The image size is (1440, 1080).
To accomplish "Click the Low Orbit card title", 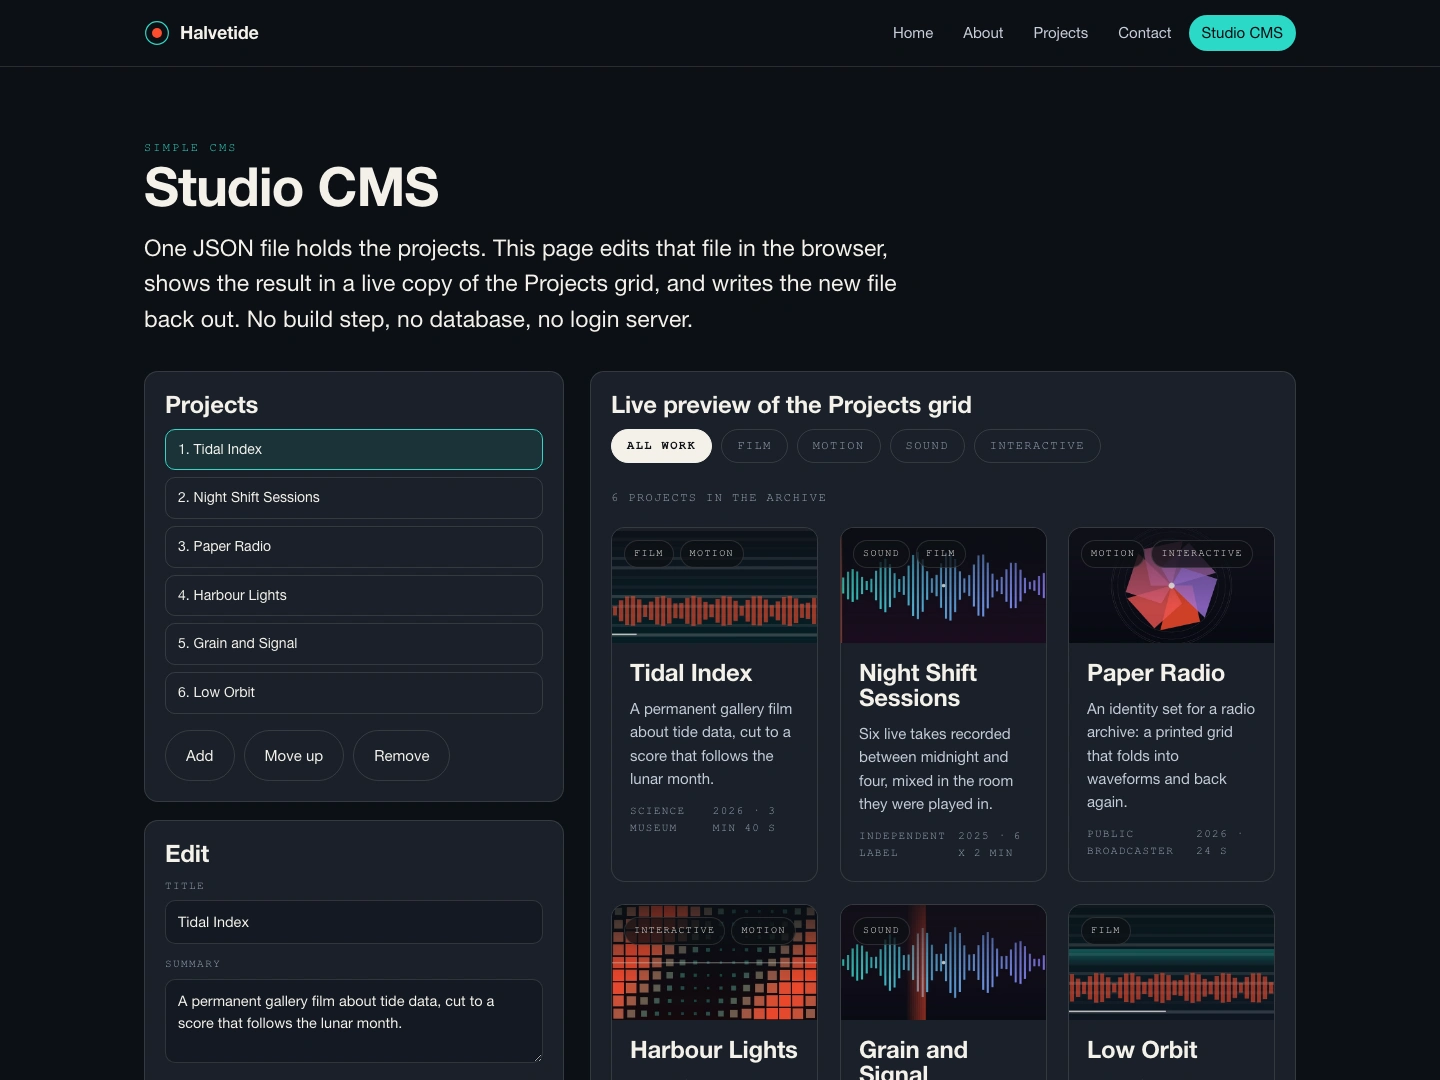I will tap(1142, 1050).
